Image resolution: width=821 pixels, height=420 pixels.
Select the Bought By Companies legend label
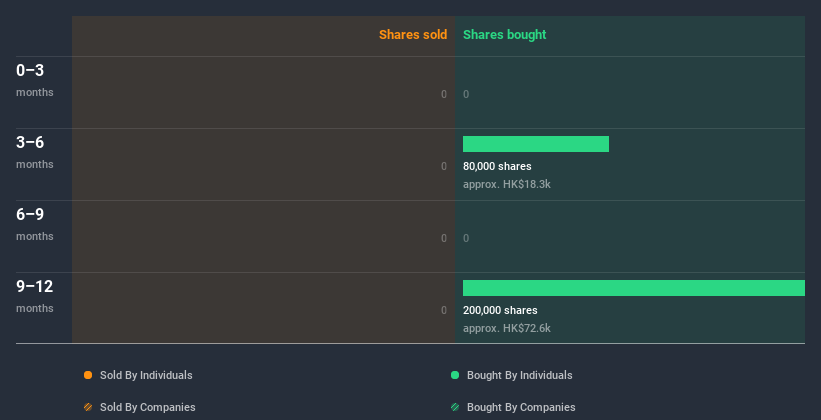(521, 407)
